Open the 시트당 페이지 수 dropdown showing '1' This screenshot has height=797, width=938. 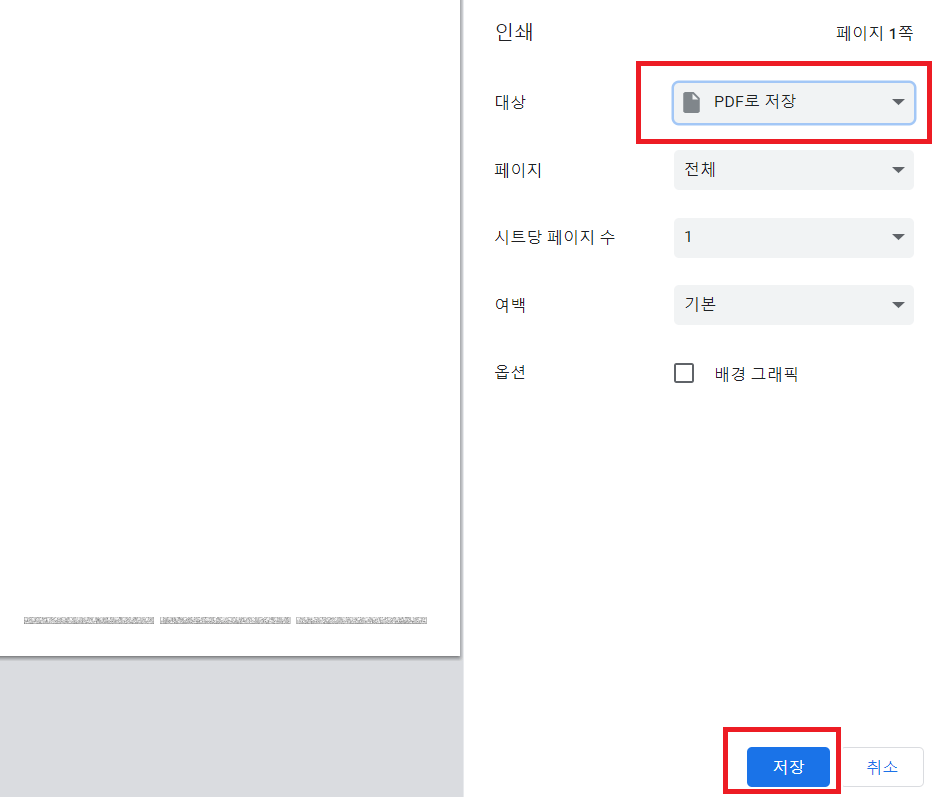coord(793,237)
